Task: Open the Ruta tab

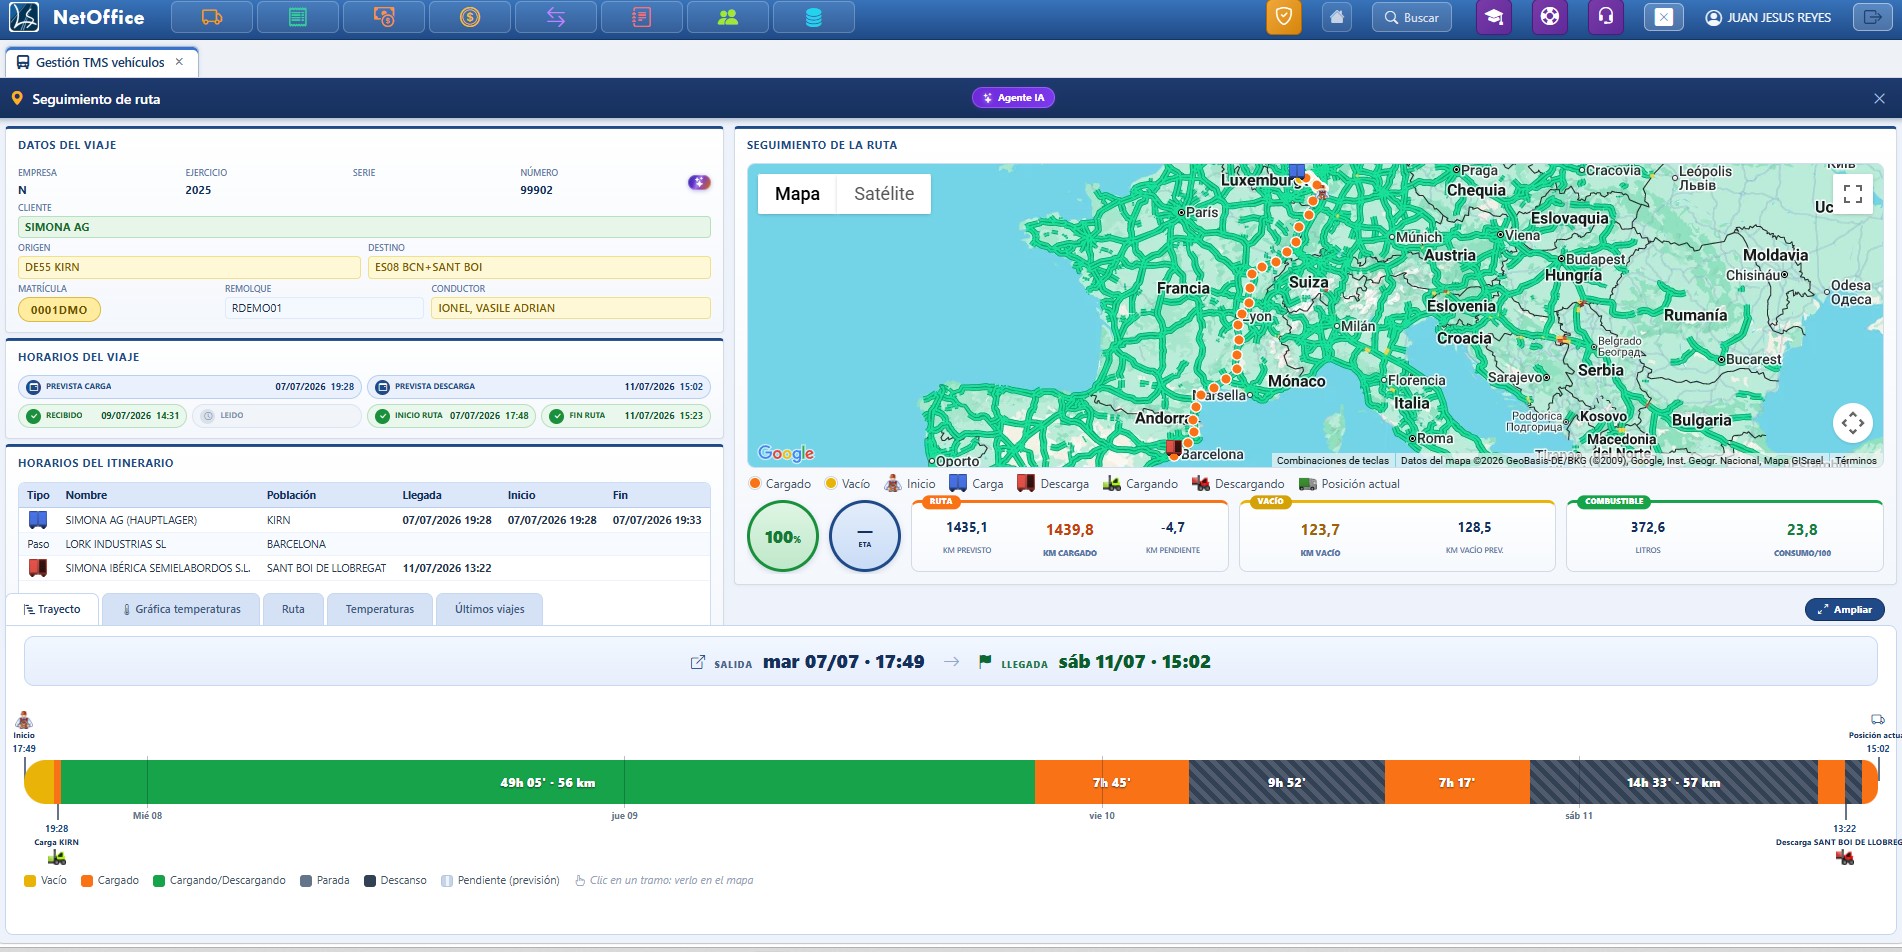Action: point(293,609)
